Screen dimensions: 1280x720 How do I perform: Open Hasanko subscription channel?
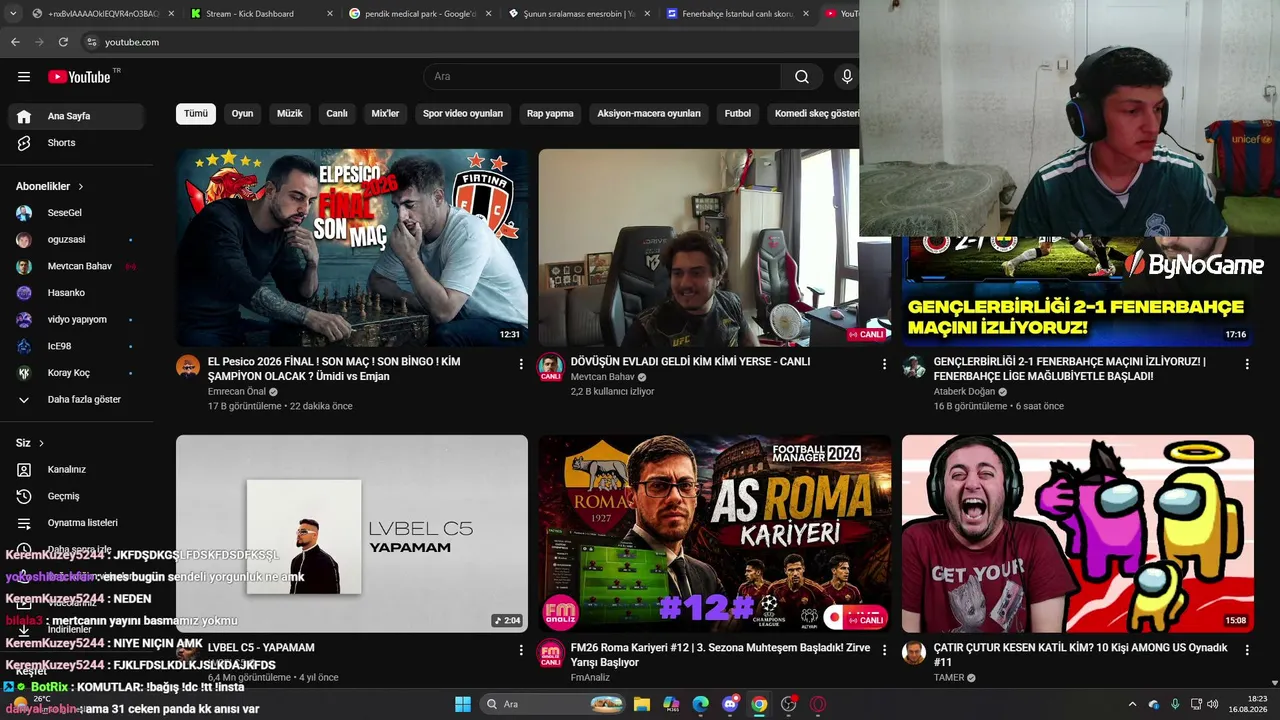pyautogui.click(x=76, y=293)
